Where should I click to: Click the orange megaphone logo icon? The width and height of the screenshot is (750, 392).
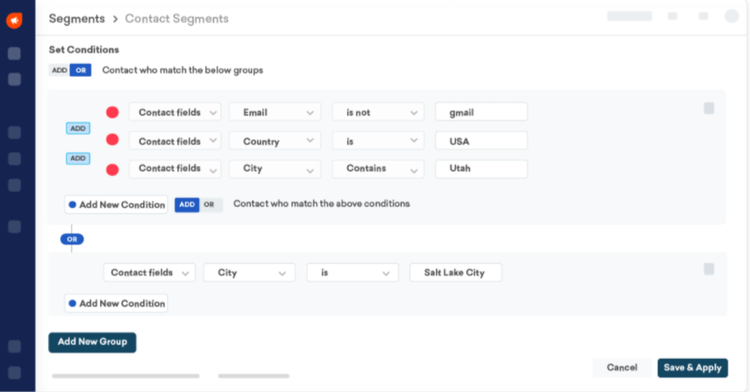point(14,20)
